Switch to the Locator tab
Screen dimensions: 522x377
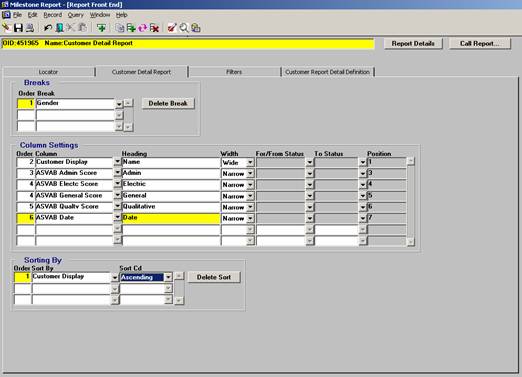[48, 72]
